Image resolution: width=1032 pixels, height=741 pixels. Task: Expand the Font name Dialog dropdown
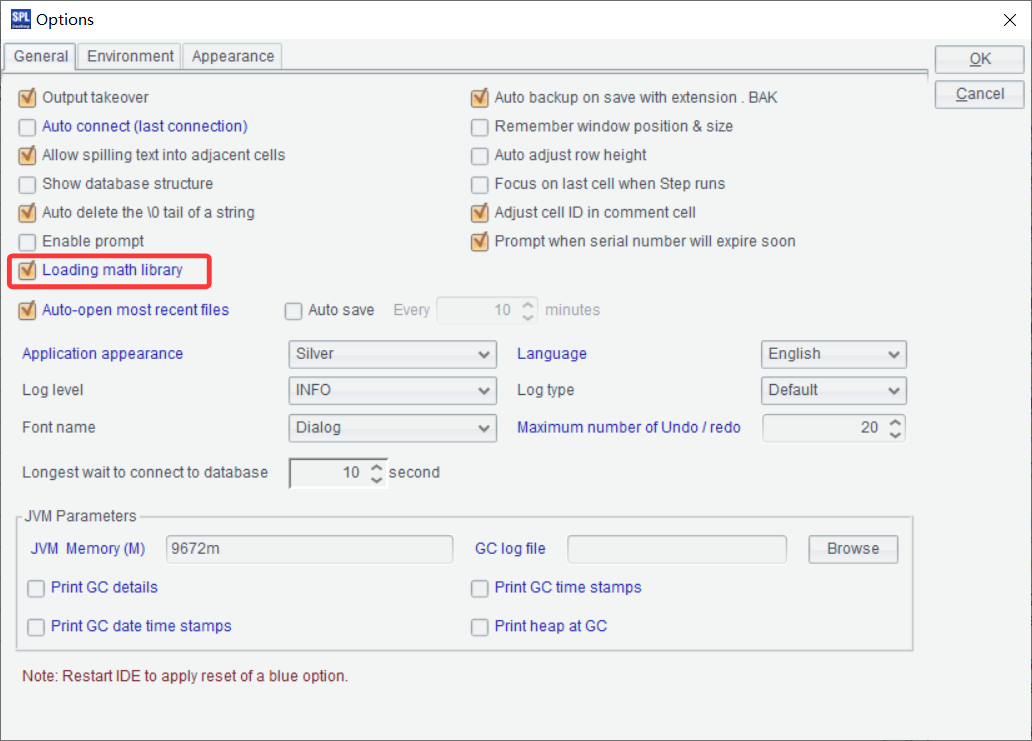coord(391,428)
